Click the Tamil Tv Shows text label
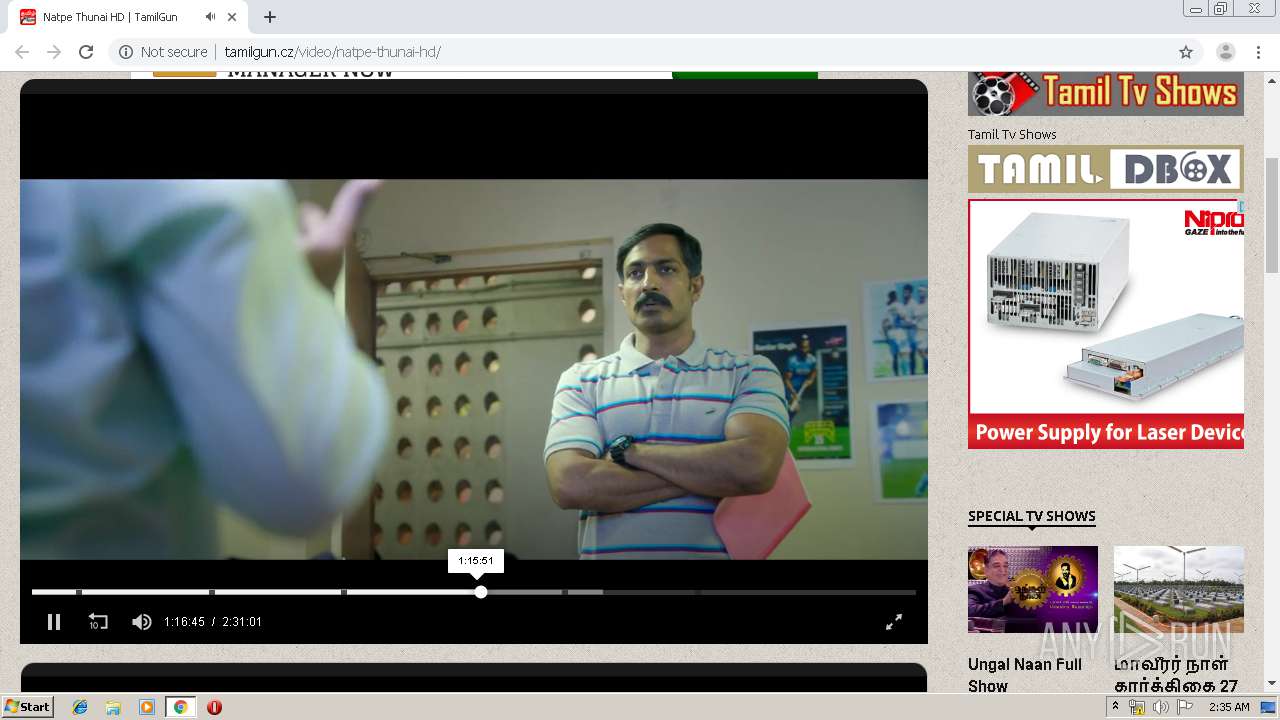 coord(1012,134)
